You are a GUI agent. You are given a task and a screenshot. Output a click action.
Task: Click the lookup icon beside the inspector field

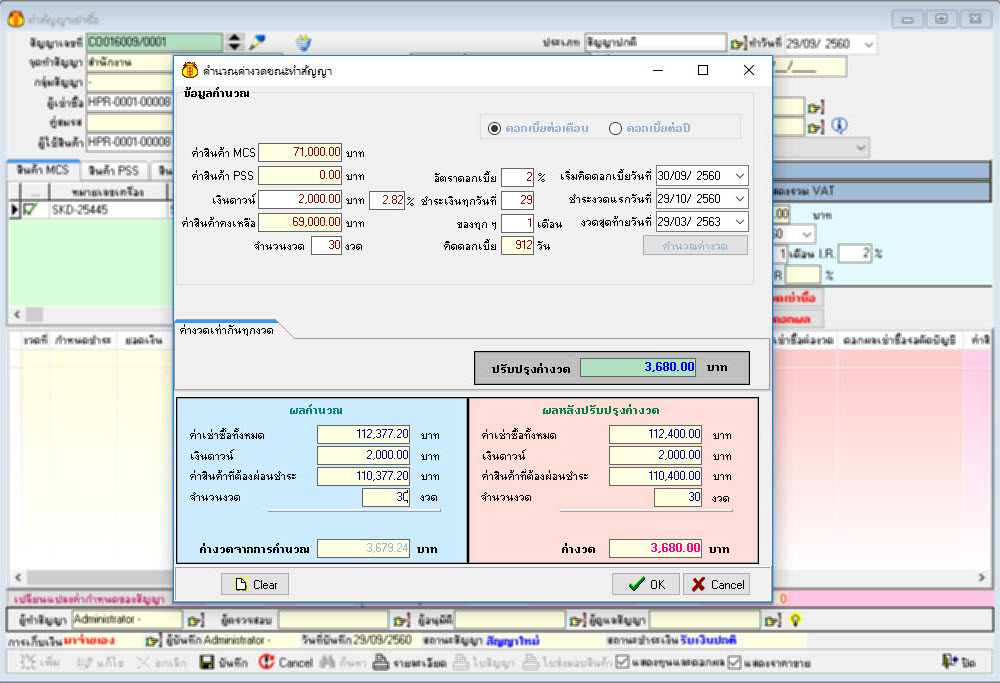(402, 620)
